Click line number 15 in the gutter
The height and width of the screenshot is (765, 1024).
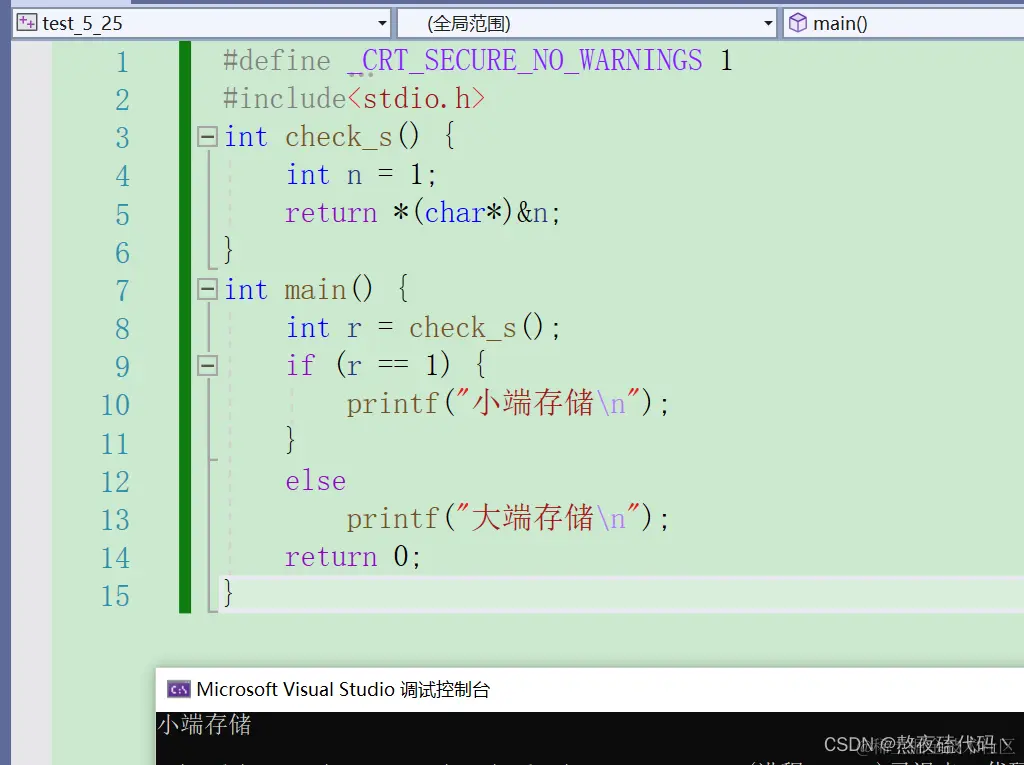115,596
